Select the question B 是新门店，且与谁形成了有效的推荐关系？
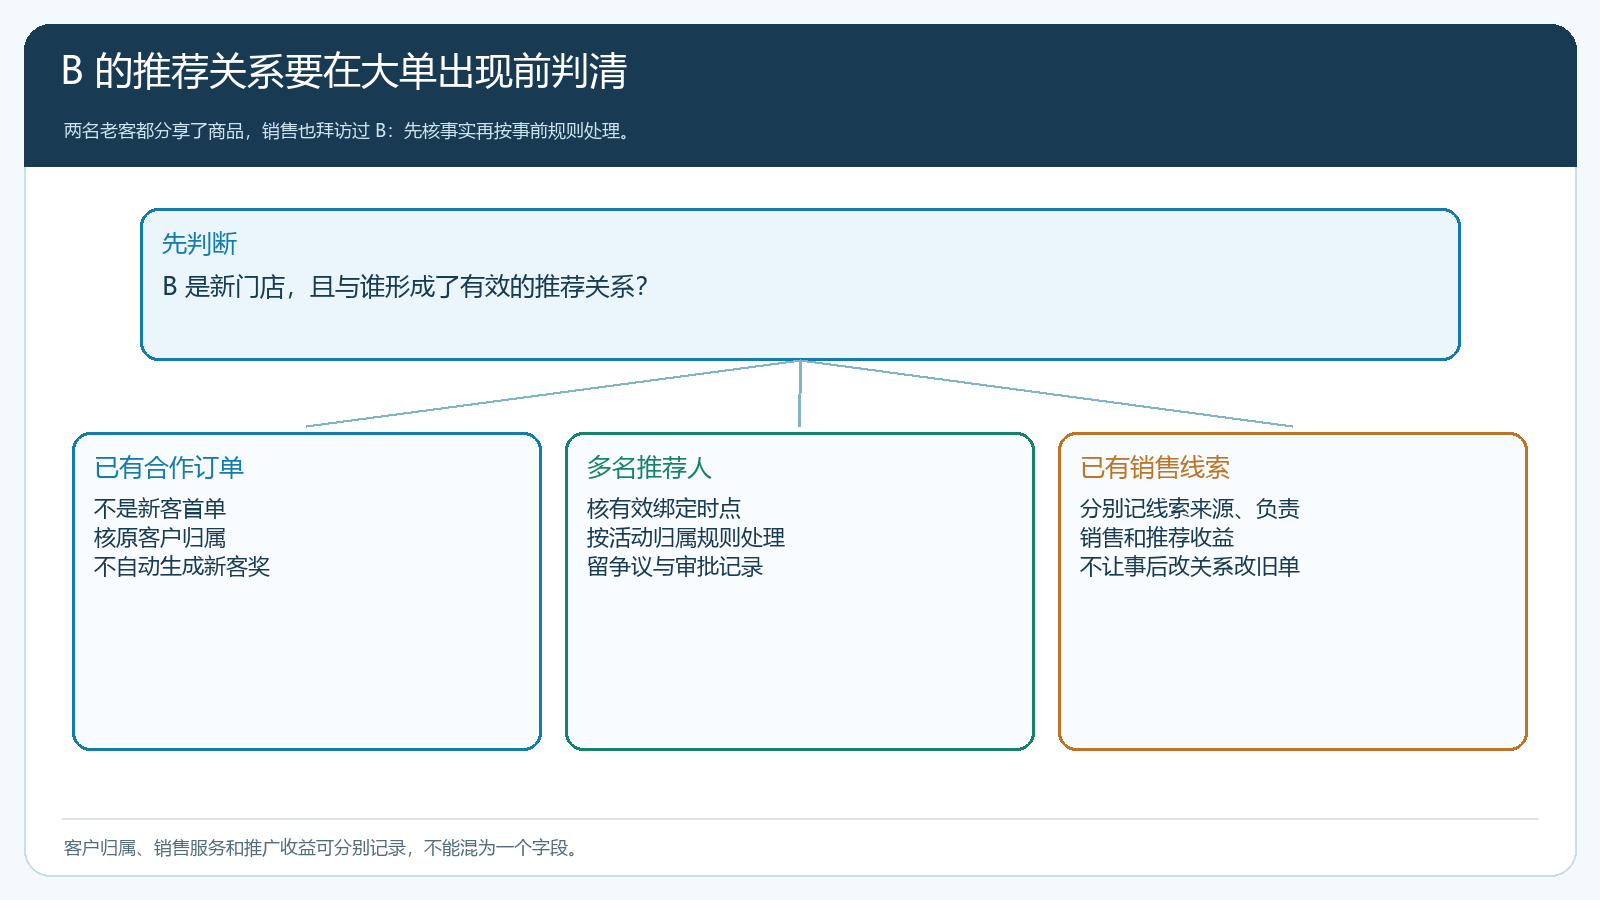 406,287
